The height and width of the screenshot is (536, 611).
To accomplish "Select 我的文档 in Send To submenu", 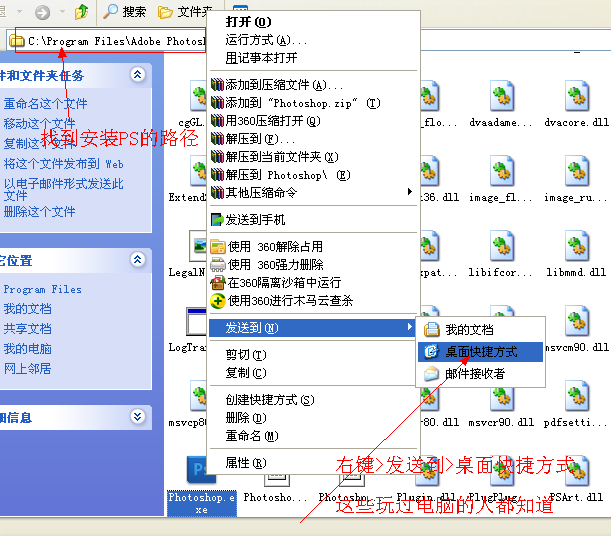I will [480, 330].
